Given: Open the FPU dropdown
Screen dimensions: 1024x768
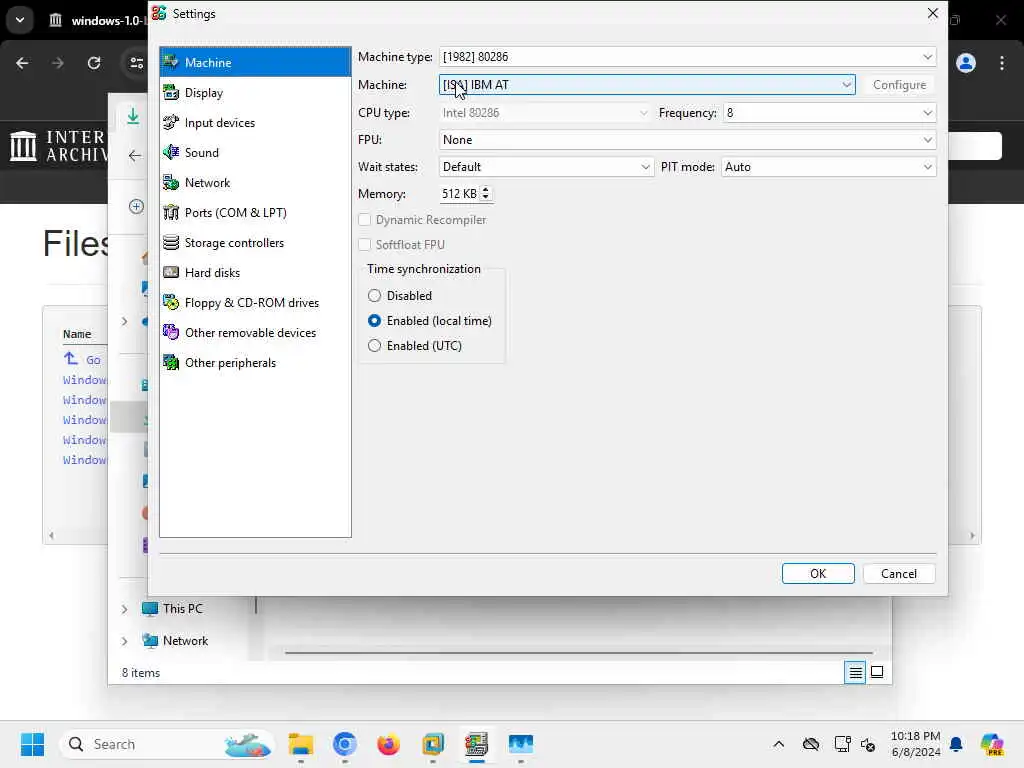Looking at the screenshot, I should (x=687, y=140).
